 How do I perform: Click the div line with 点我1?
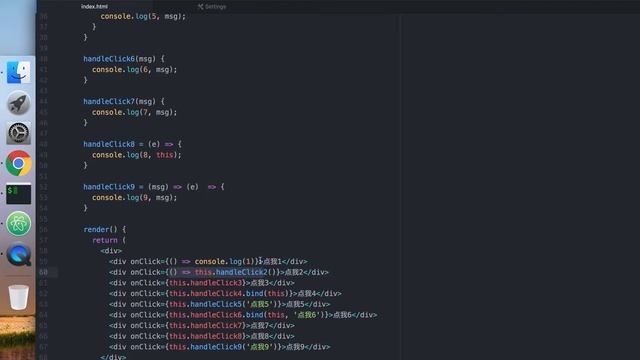tap(208, 261)
